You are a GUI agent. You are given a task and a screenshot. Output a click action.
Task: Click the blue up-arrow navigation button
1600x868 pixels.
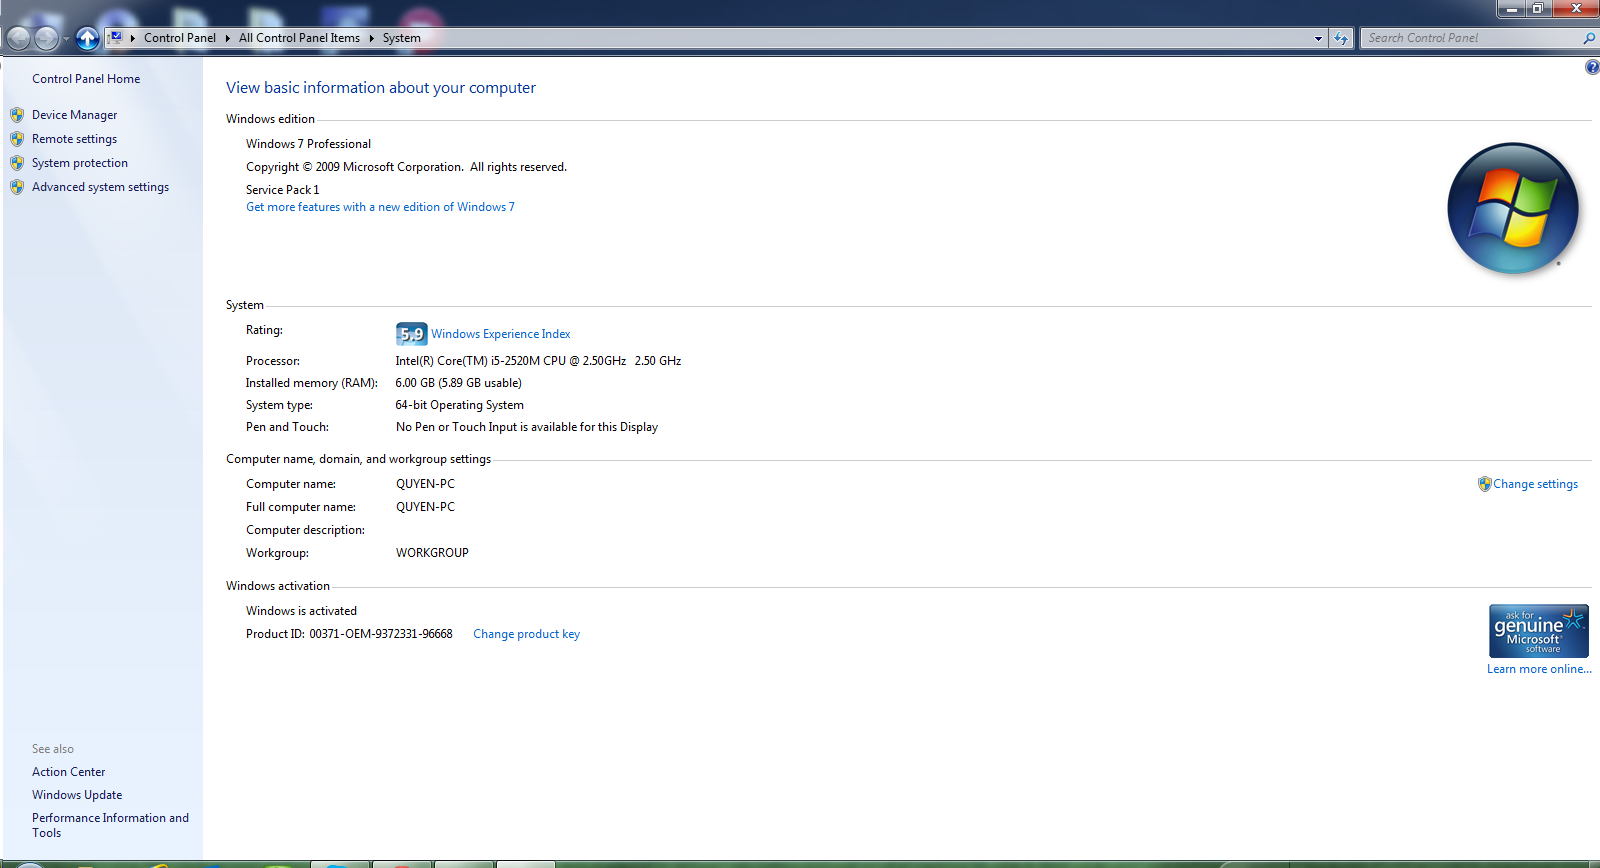(88, 38)
